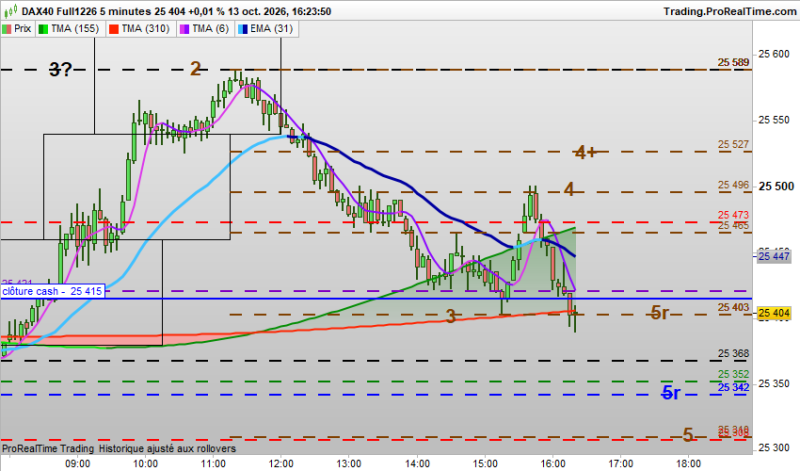Click the 17:00 time axis label
800x471 pixels.
[621, 464]
